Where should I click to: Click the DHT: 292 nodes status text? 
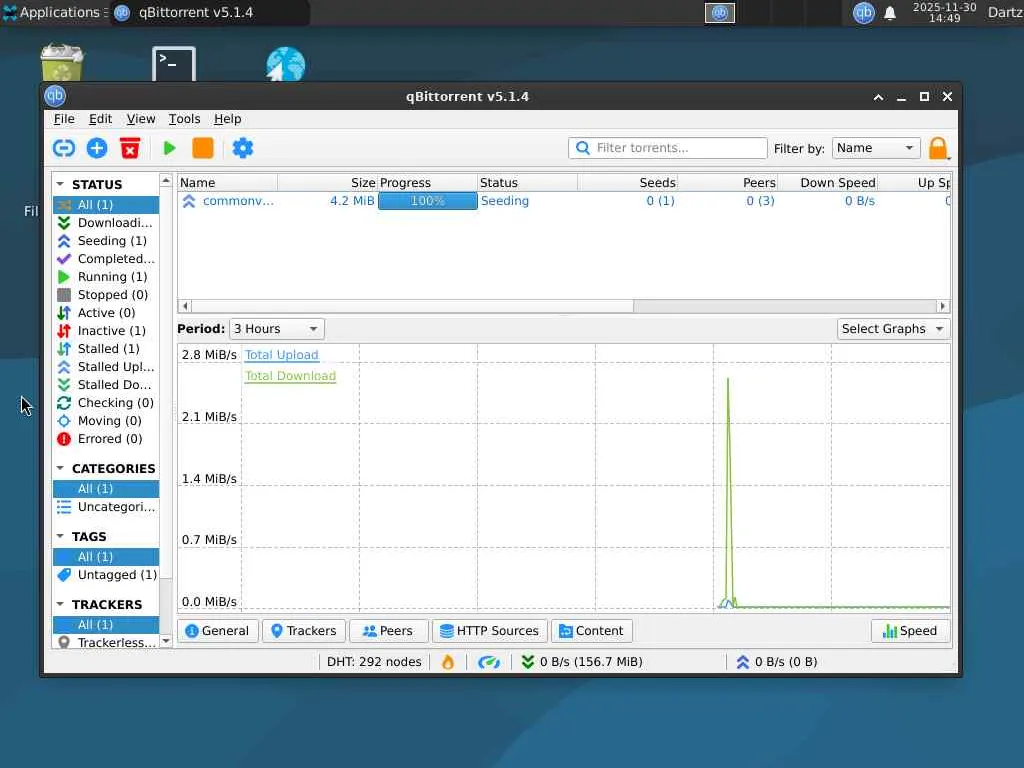pos(374,662)
